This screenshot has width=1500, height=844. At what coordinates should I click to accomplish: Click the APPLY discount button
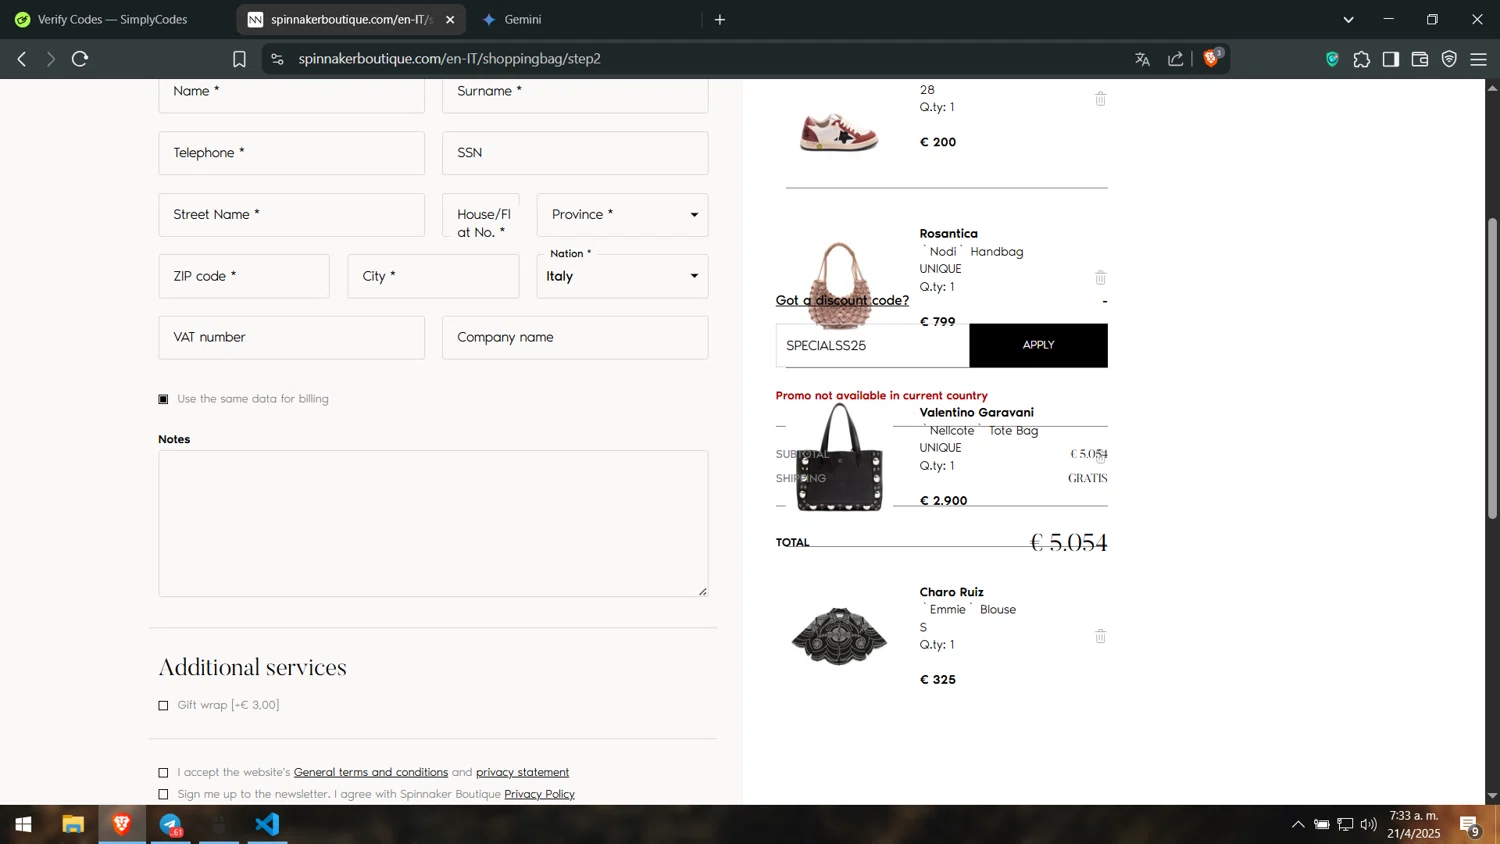click(x=1038, y=345)
